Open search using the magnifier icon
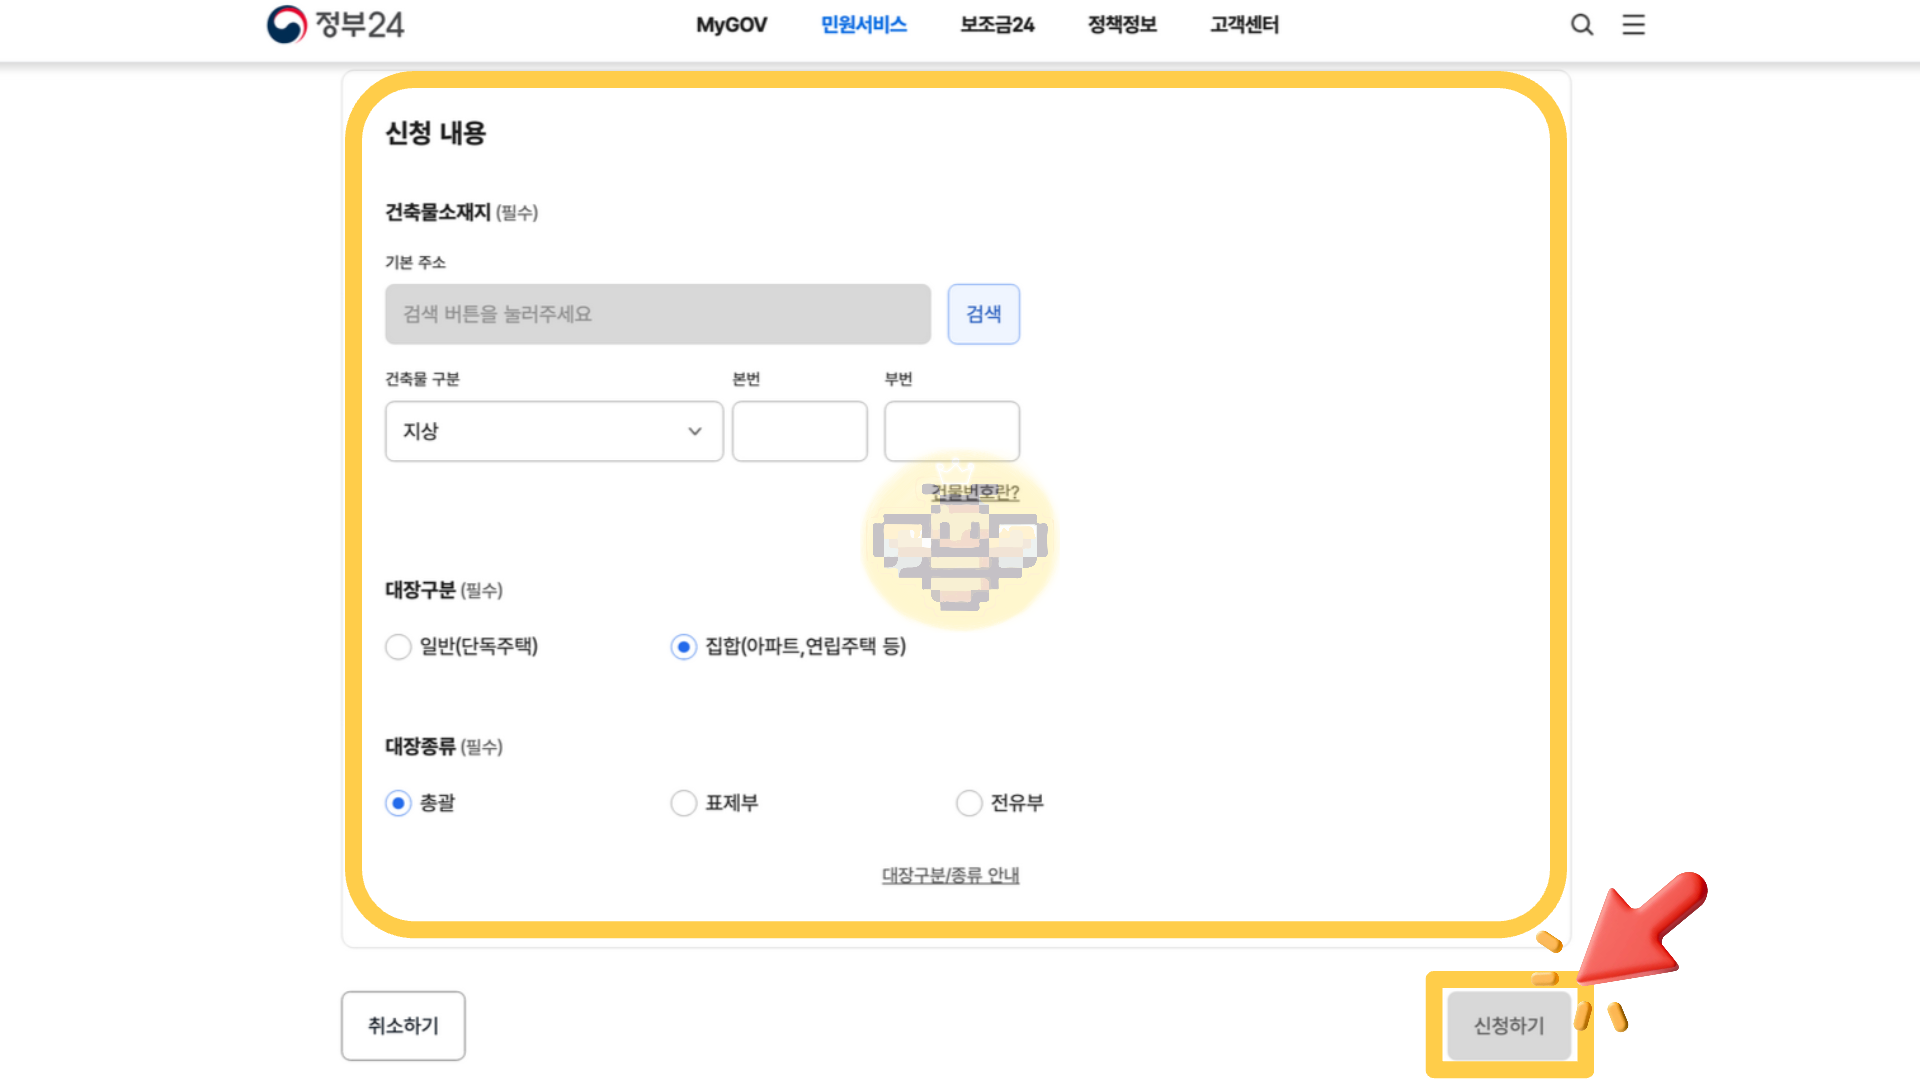Image resolution: width=1920 pixels, height=1080 pixels. click(1582, 24)
